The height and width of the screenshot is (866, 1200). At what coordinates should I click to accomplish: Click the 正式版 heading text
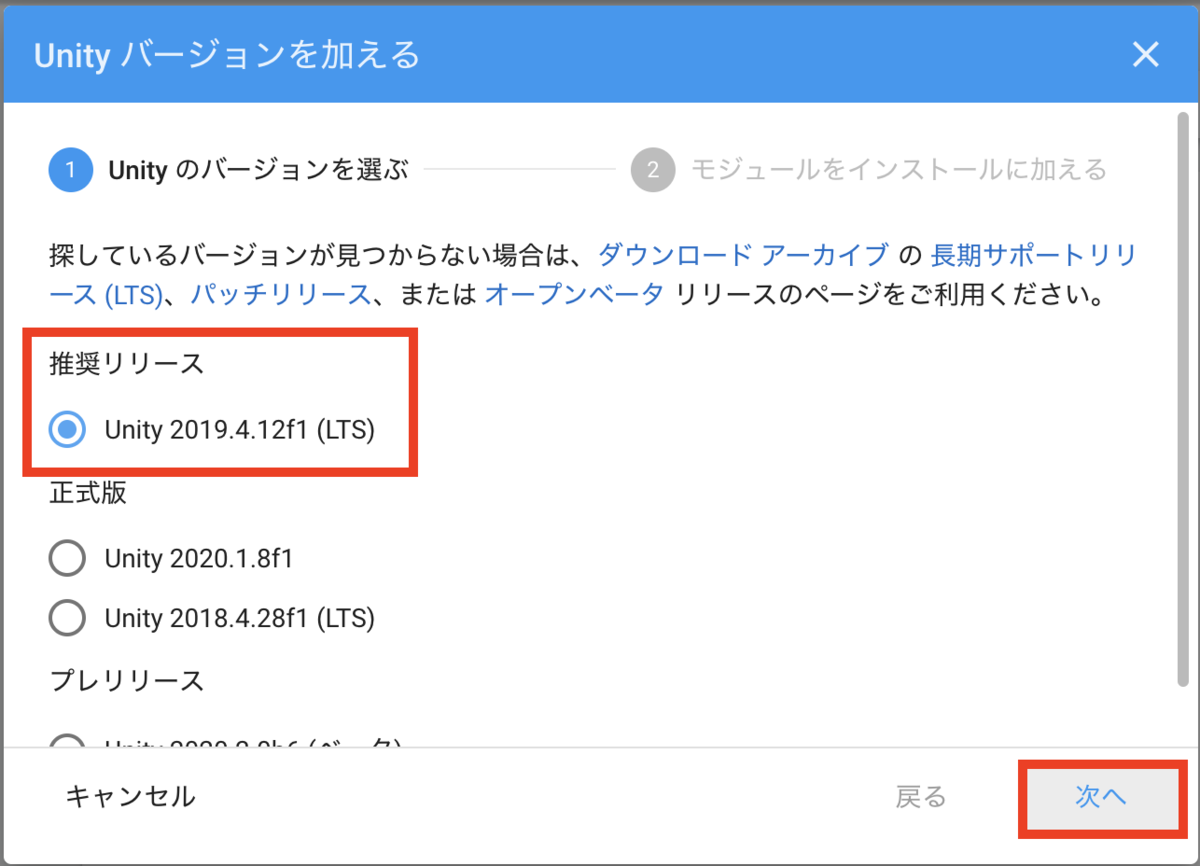tap(88, 493)
